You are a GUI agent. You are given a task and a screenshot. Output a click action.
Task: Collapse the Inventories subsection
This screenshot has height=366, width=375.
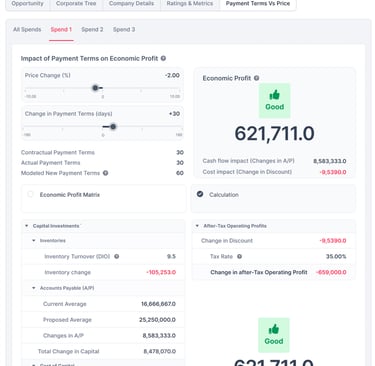[34, 241]
